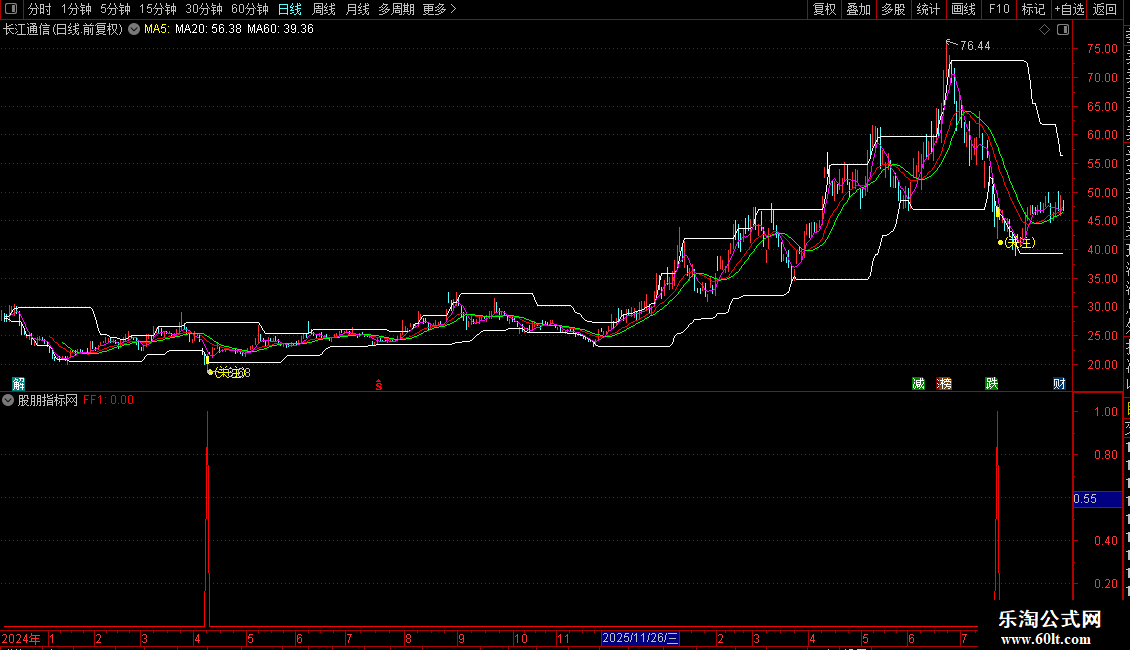Viewport: 1130px width, 650px height.
Task: Switch to the 1分钟 period
Action: click(x=76, y=9)
